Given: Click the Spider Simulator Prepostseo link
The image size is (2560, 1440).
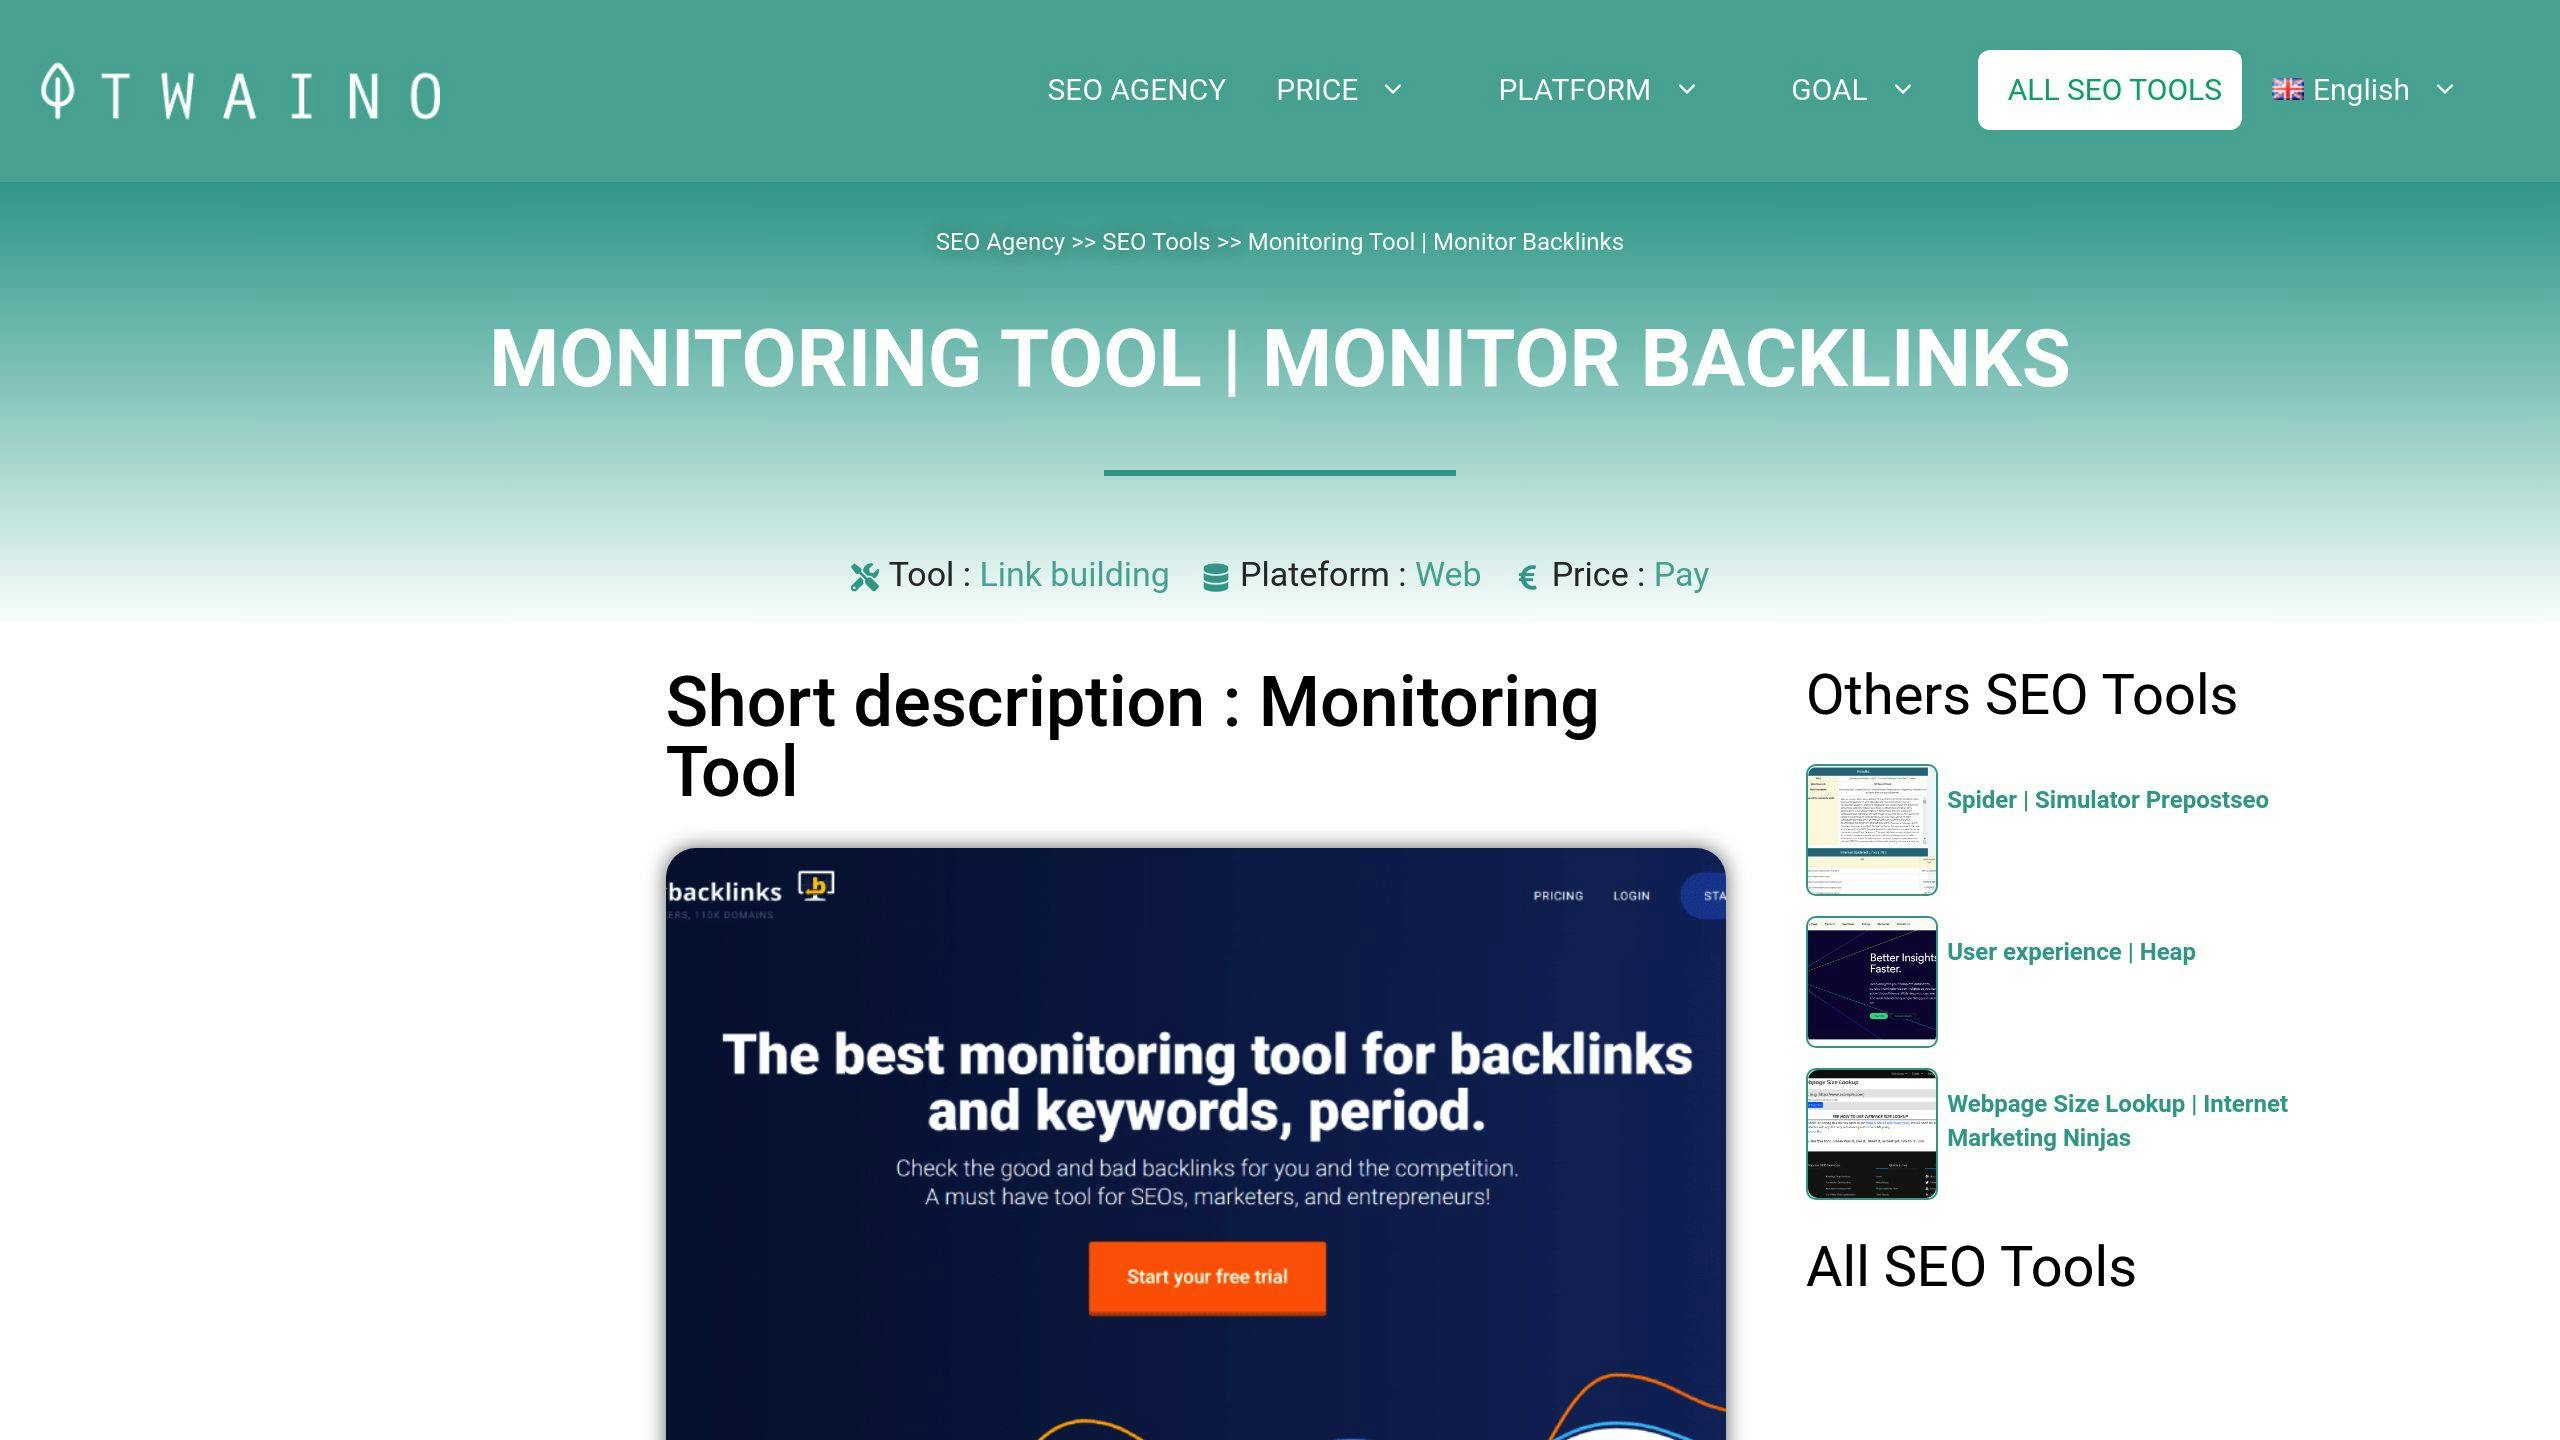Looking at the screenshot, I should point(2106,798).
